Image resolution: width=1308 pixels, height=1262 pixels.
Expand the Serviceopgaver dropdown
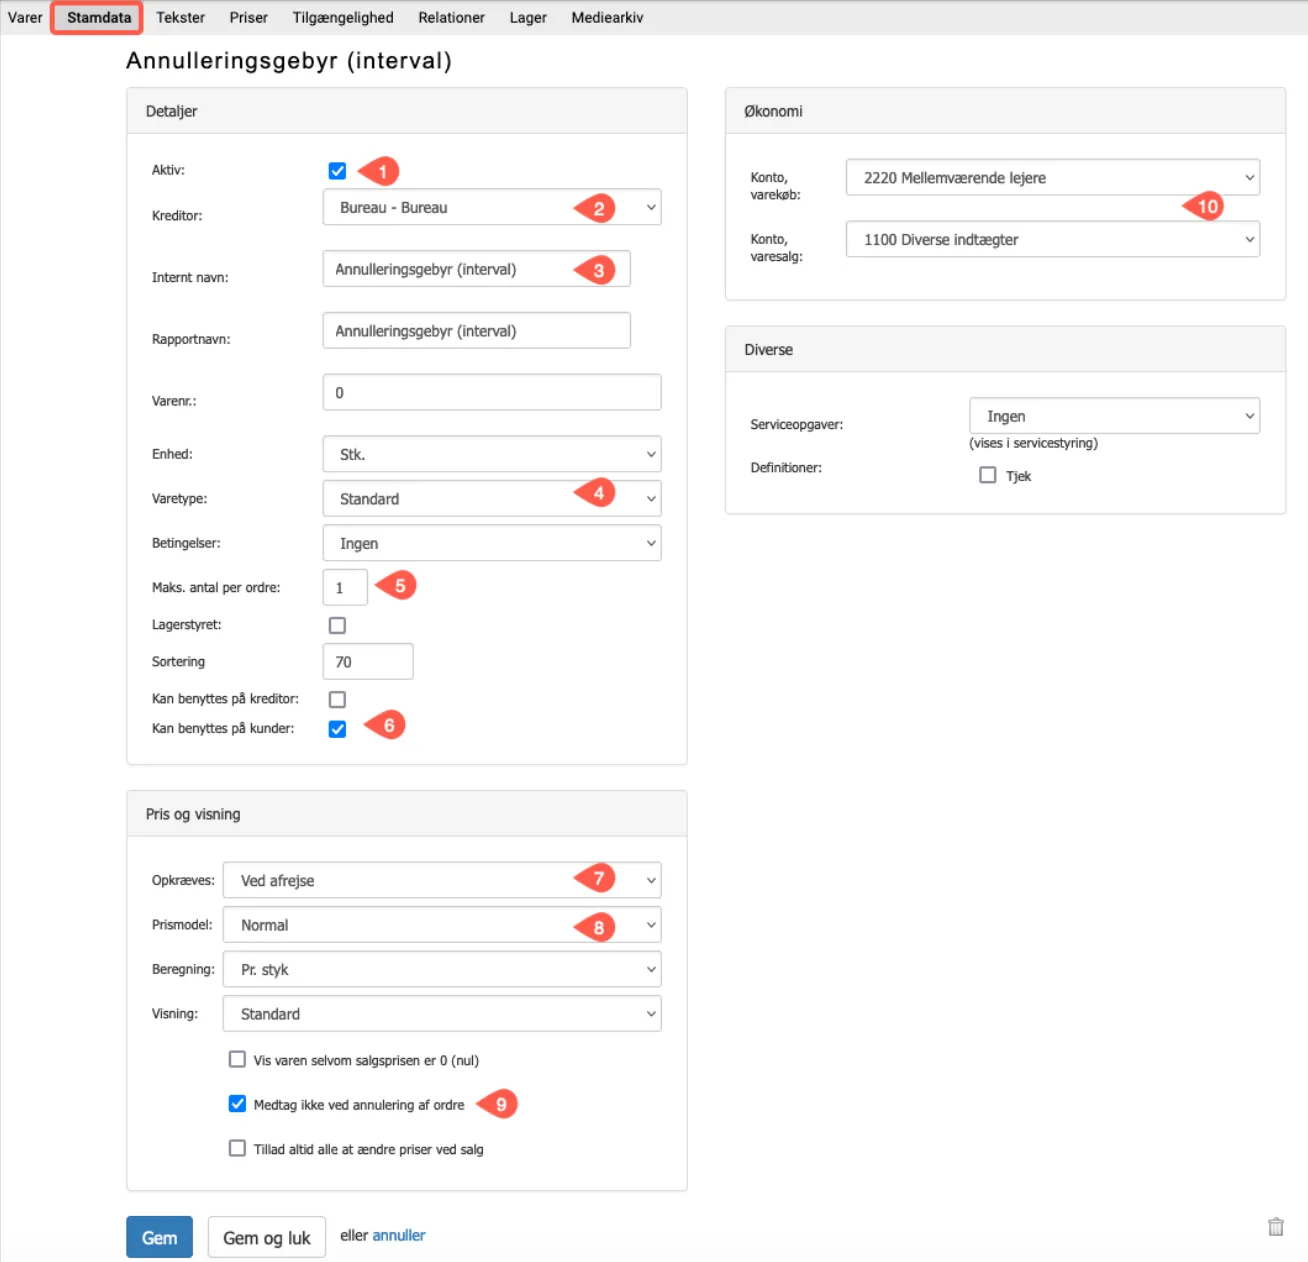(1113, 416)
